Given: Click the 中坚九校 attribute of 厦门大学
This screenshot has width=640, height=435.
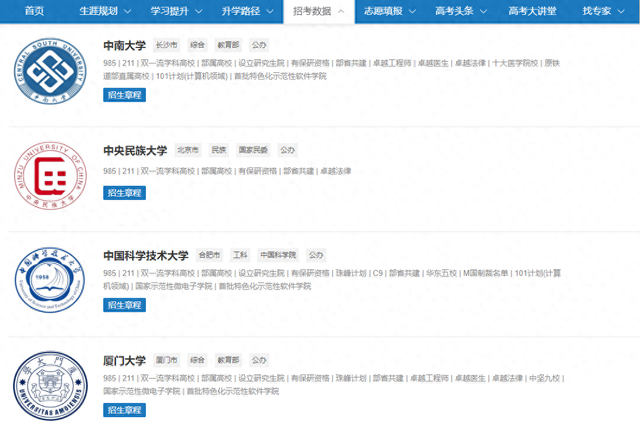Looking at the screenshot, I should tap(544, 378).
